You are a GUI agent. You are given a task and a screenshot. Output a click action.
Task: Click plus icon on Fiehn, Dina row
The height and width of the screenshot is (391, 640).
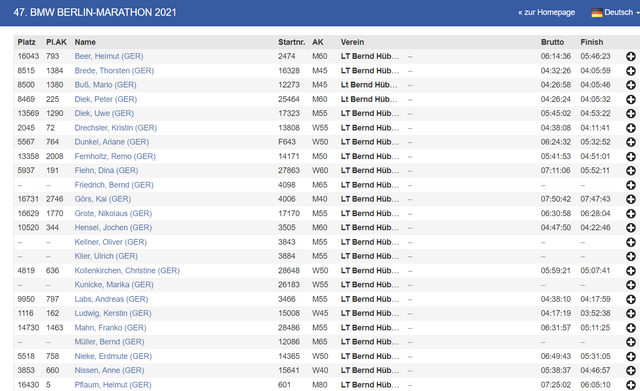[631, 171]
